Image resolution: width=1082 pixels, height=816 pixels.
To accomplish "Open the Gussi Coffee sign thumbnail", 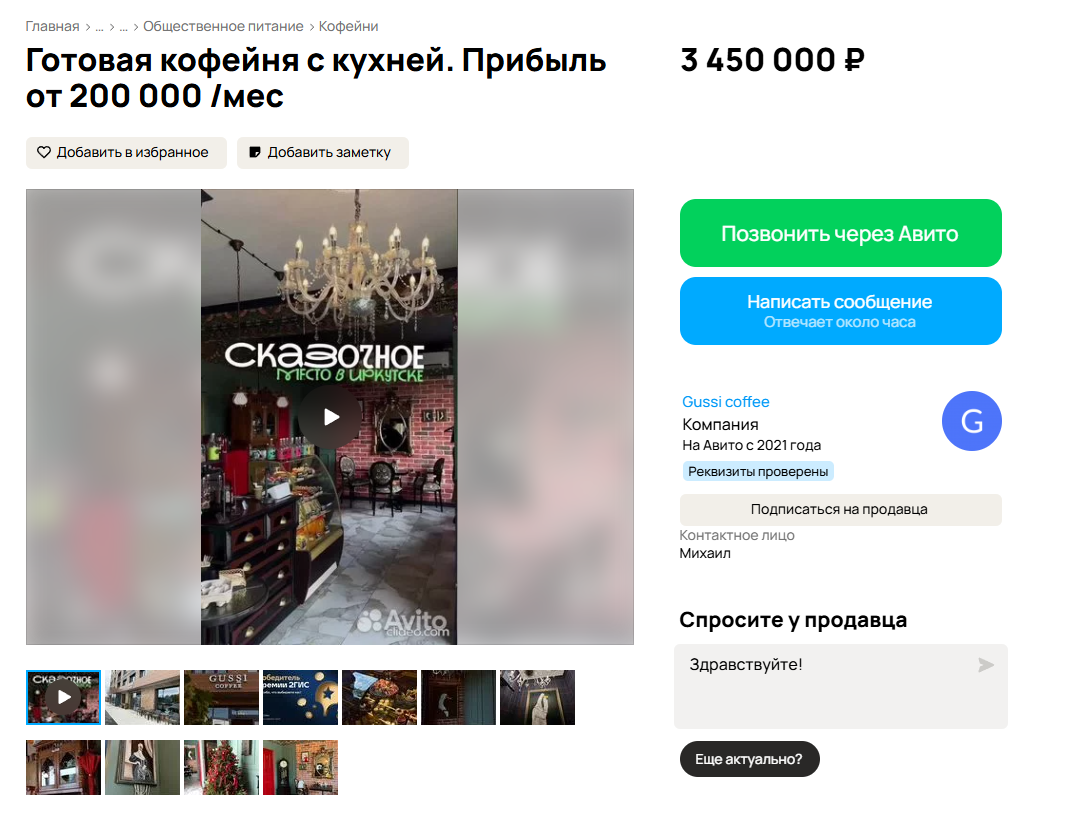I will point(222,697).
